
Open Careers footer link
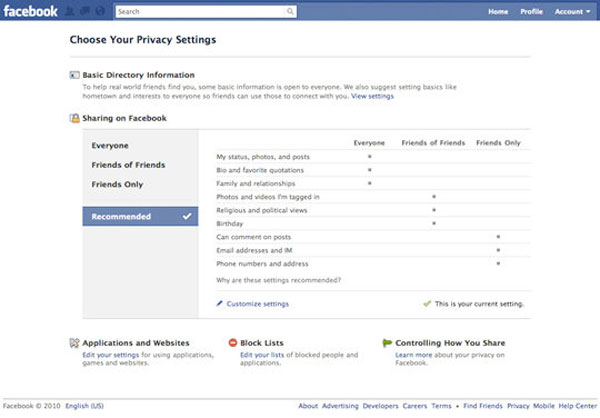coord(415,406)
